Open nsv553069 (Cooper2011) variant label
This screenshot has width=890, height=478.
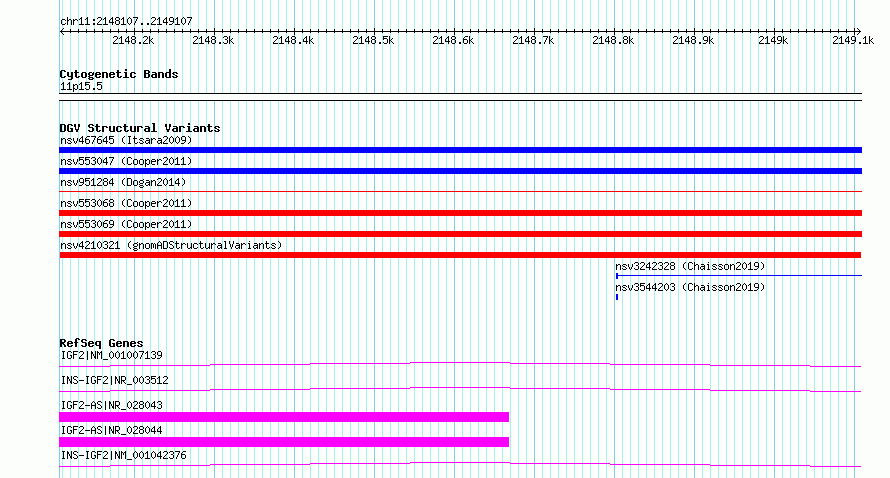(x=126, y=224)
